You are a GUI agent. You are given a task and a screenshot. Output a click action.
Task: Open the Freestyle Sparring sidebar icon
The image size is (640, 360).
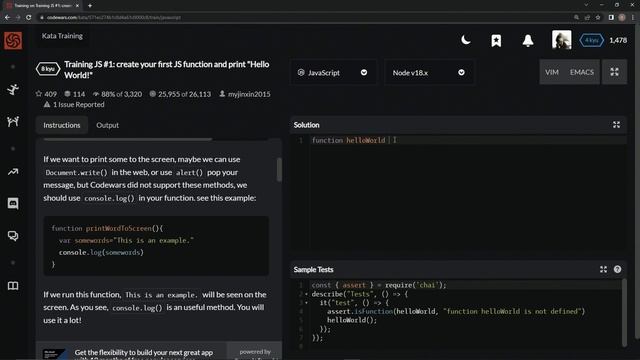pyautogui.click(x=13, y=121)
